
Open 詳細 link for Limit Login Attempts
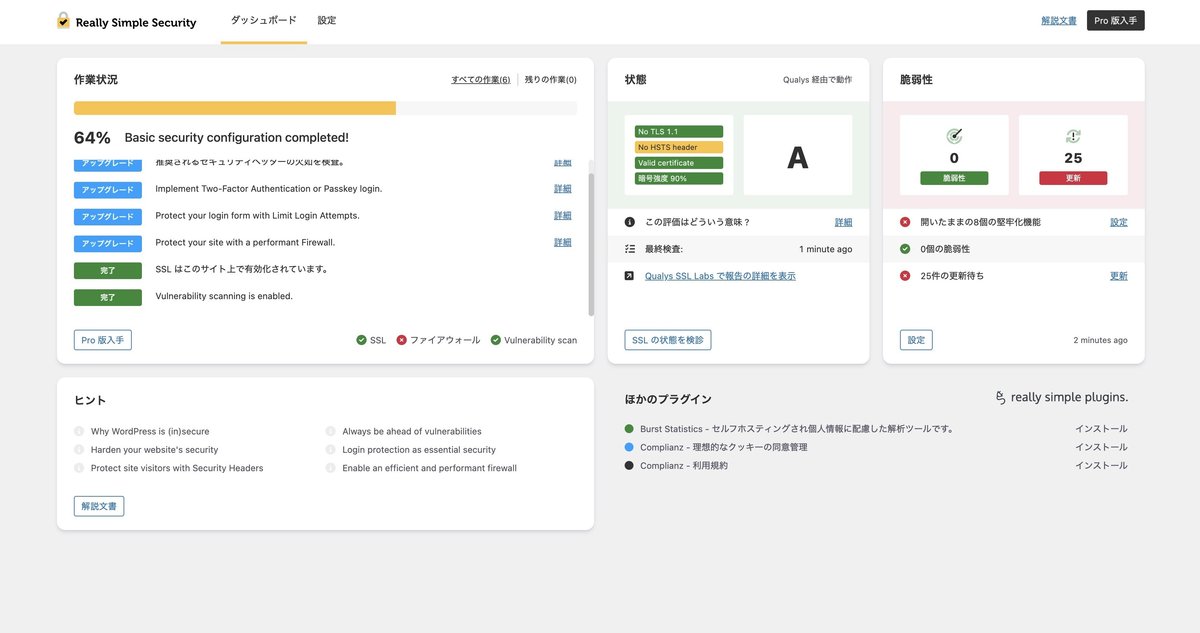(x=563, y=216)
